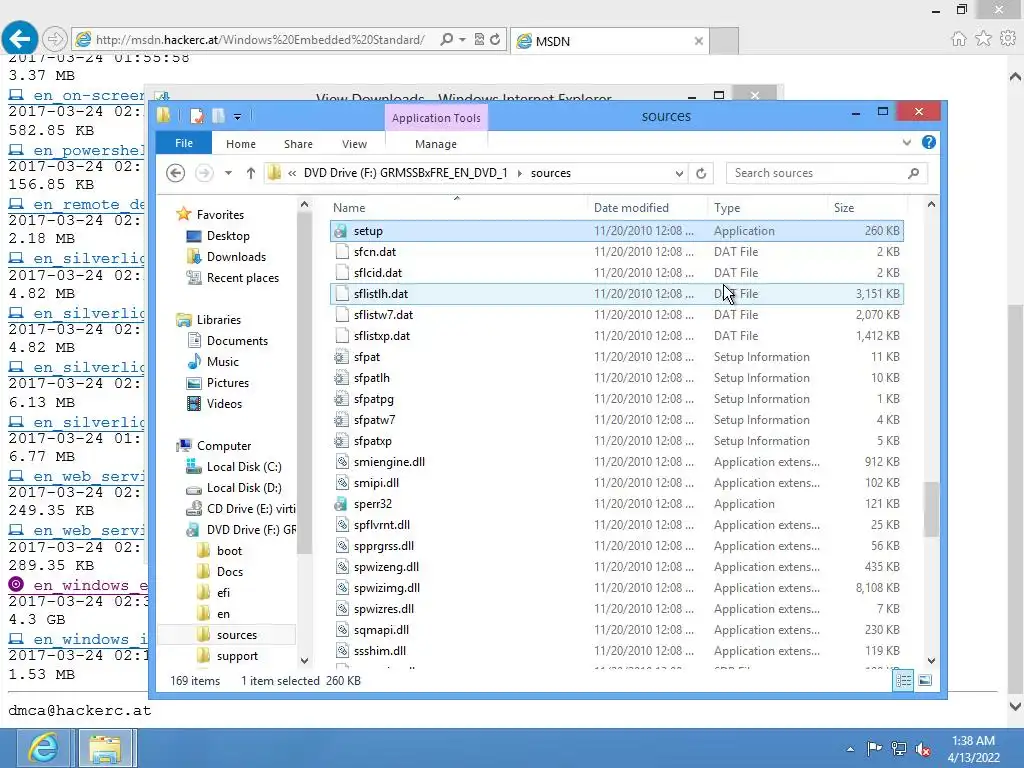Open the Home ribbon tab
Screen dimensions: 1024x768
tap(241, 144)
